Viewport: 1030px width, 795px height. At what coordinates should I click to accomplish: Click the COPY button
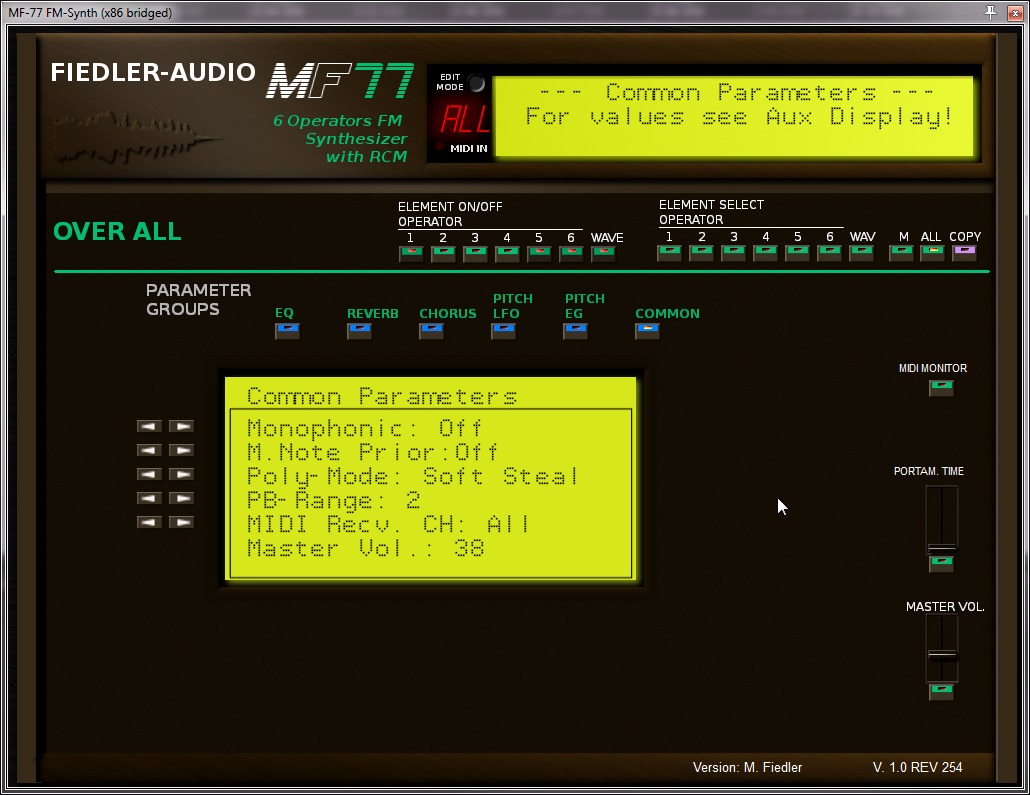tap(964, 253)
